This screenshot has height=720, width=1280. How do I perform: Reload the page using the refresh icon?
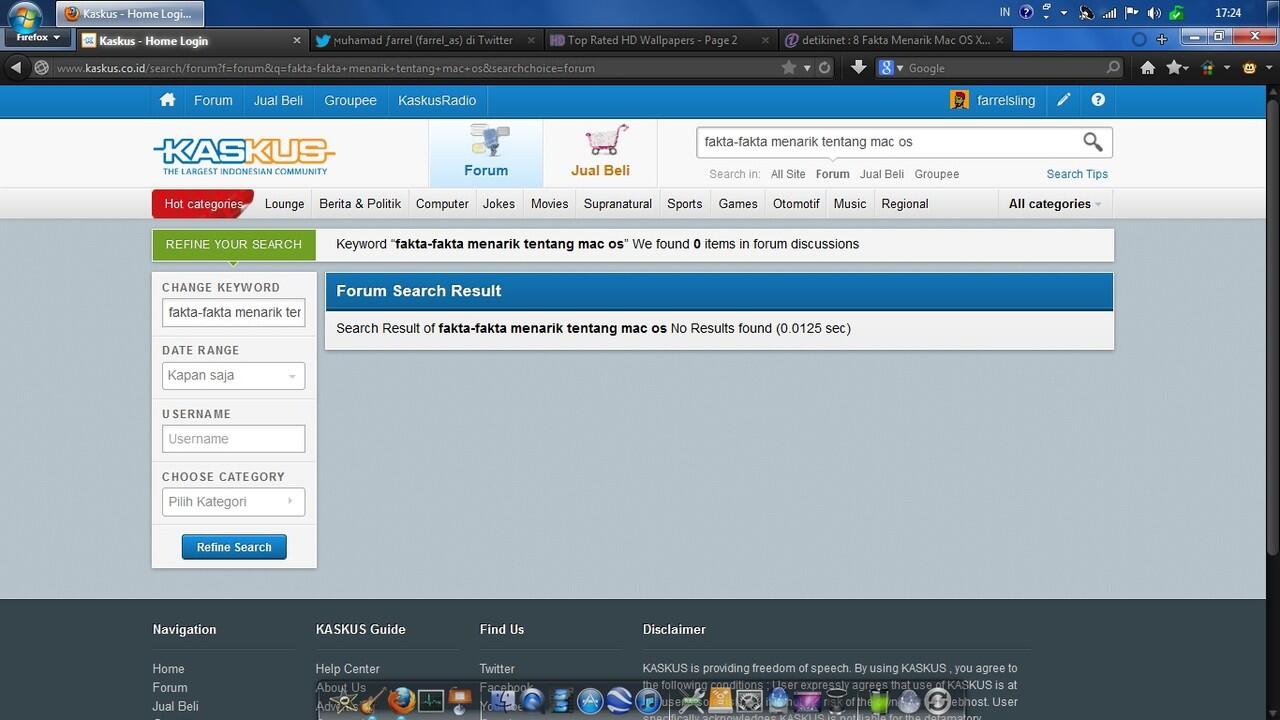(x=824, y=68)
